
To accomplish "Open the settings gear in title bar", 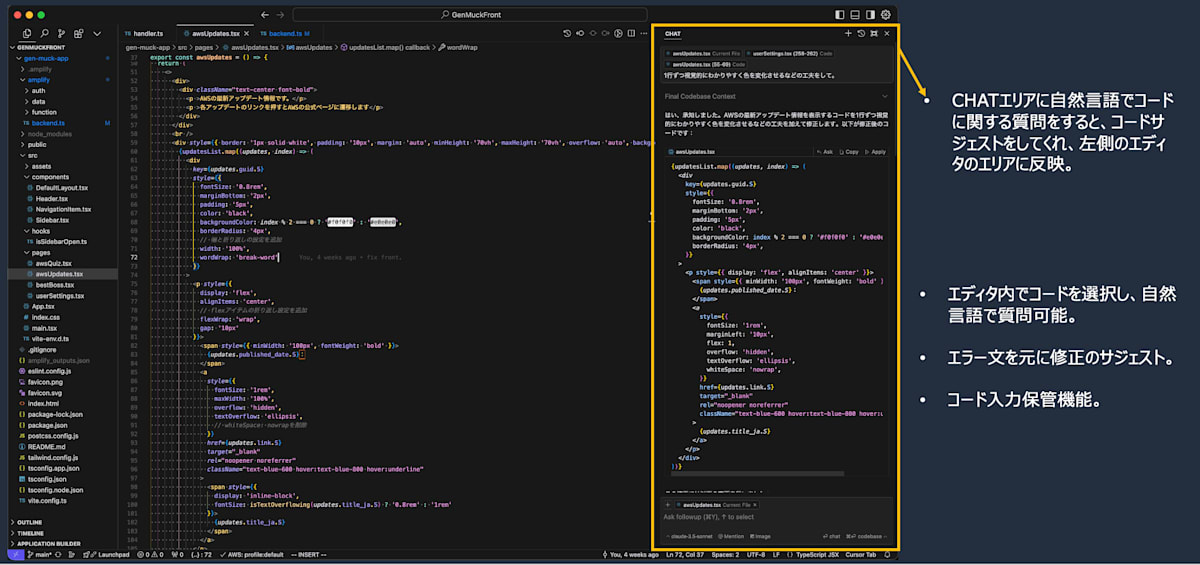I will tap(885, 14).
